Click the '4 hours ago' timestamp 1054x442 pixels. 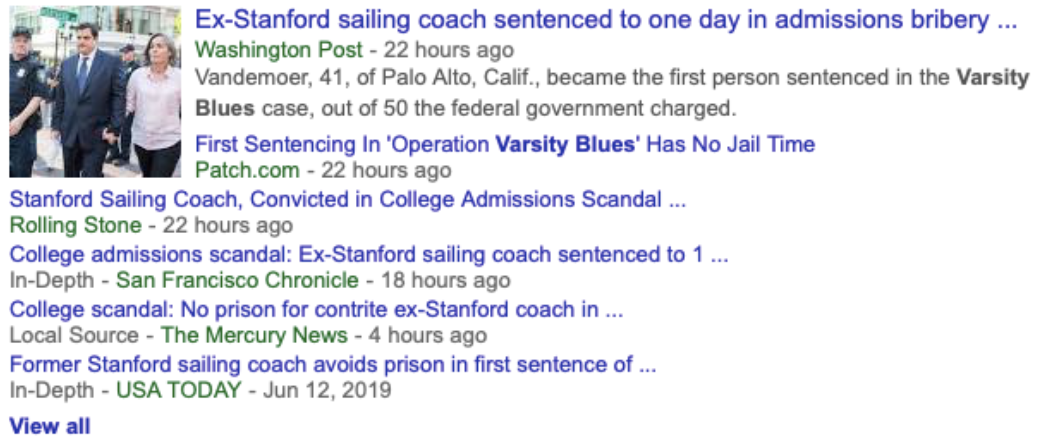coord(429,335)
